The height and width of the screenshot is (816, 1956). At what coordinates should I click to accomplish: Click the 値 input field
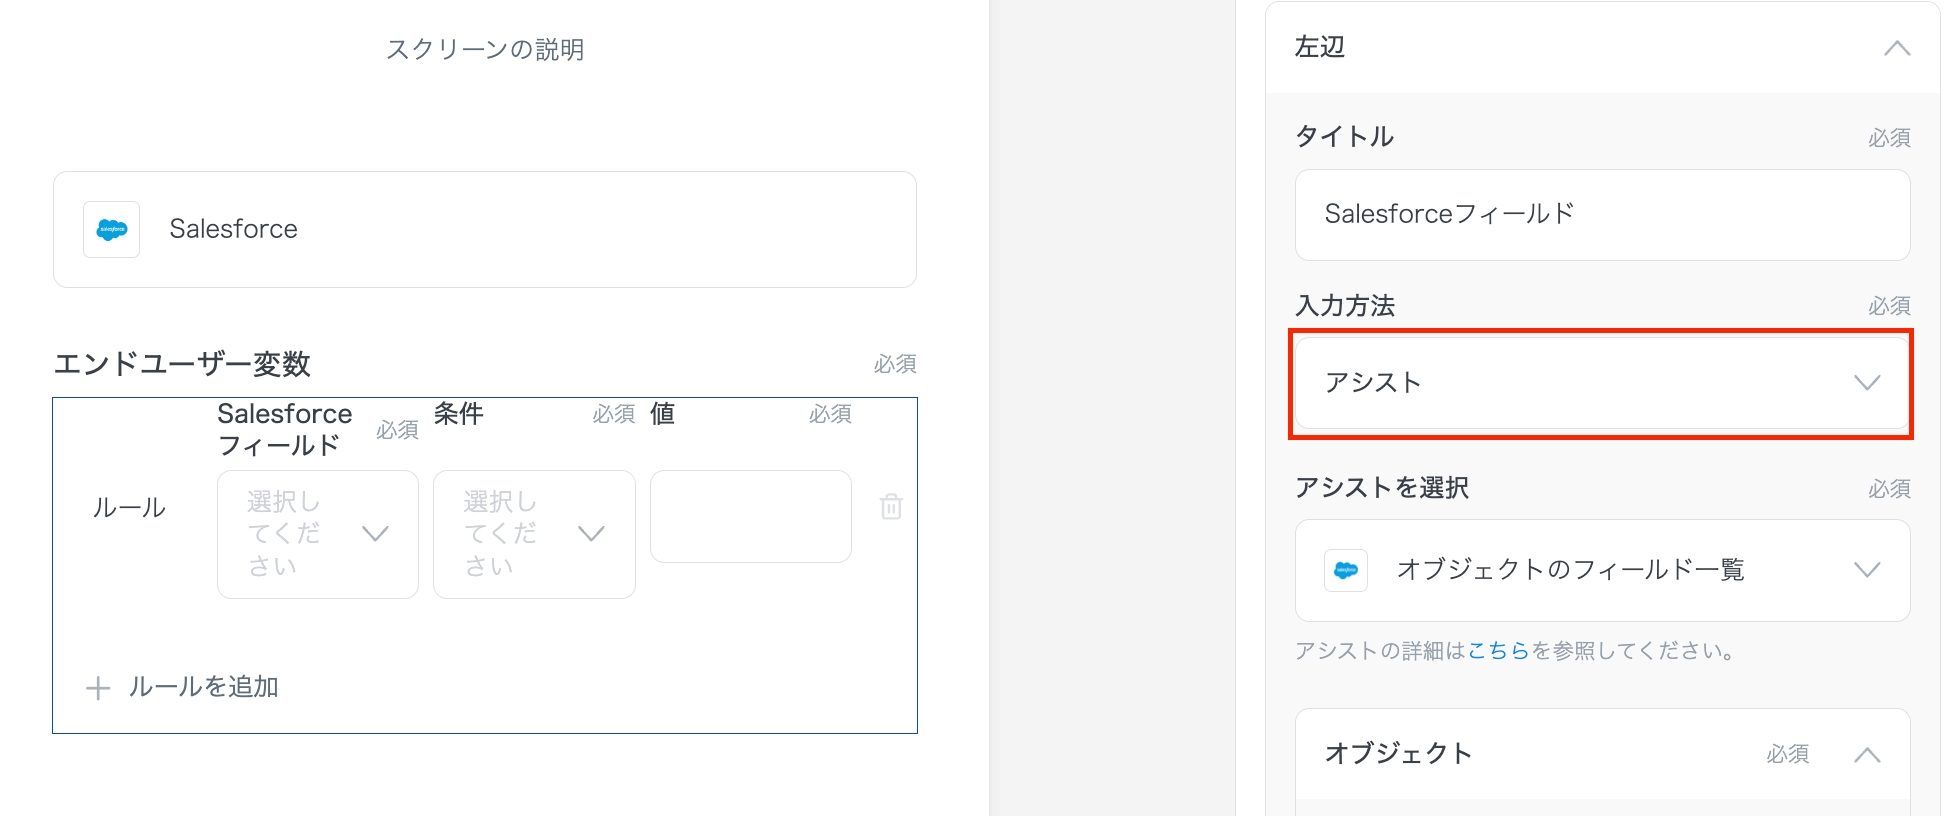(750, 517)
